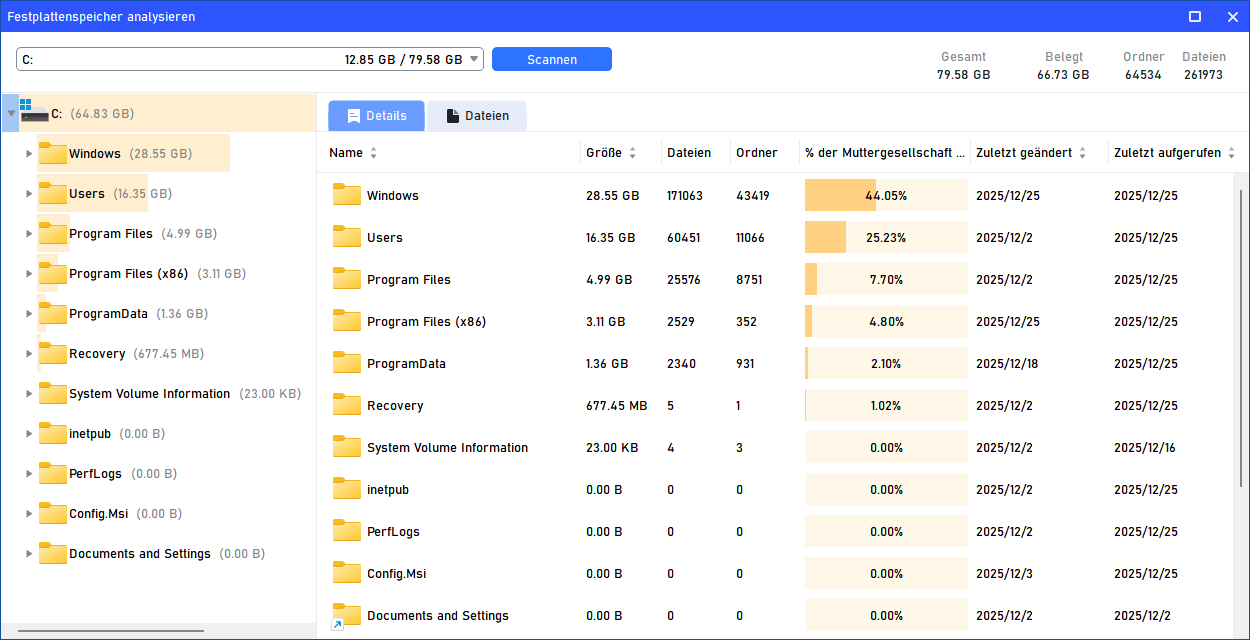Click the Windows folder icon in the tree
Screen dimensions: 1250x640
point(52,153)
